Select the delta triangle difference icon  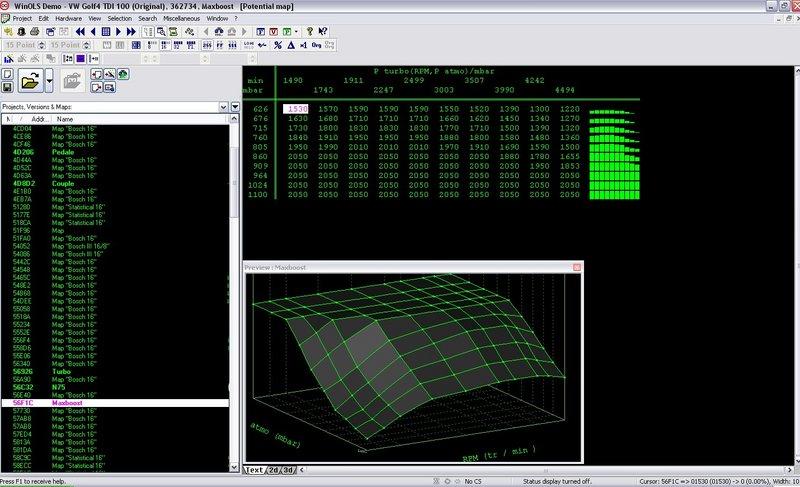coord(291,45)
